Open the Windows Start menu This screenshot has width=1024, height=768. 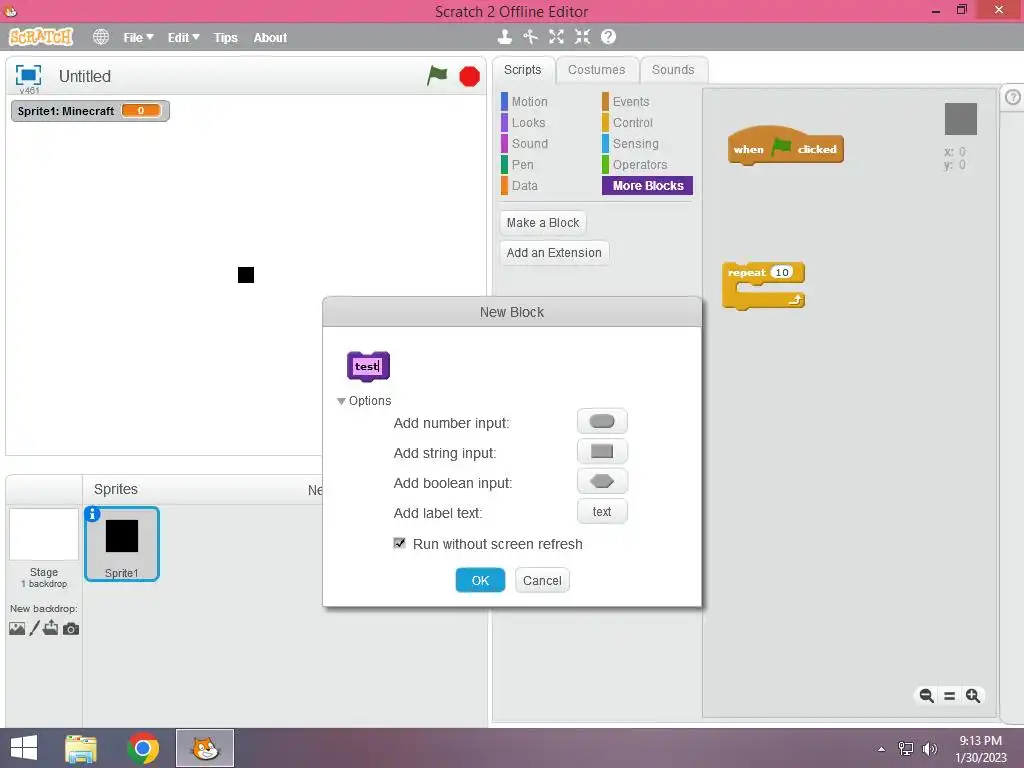pos(24,748)
